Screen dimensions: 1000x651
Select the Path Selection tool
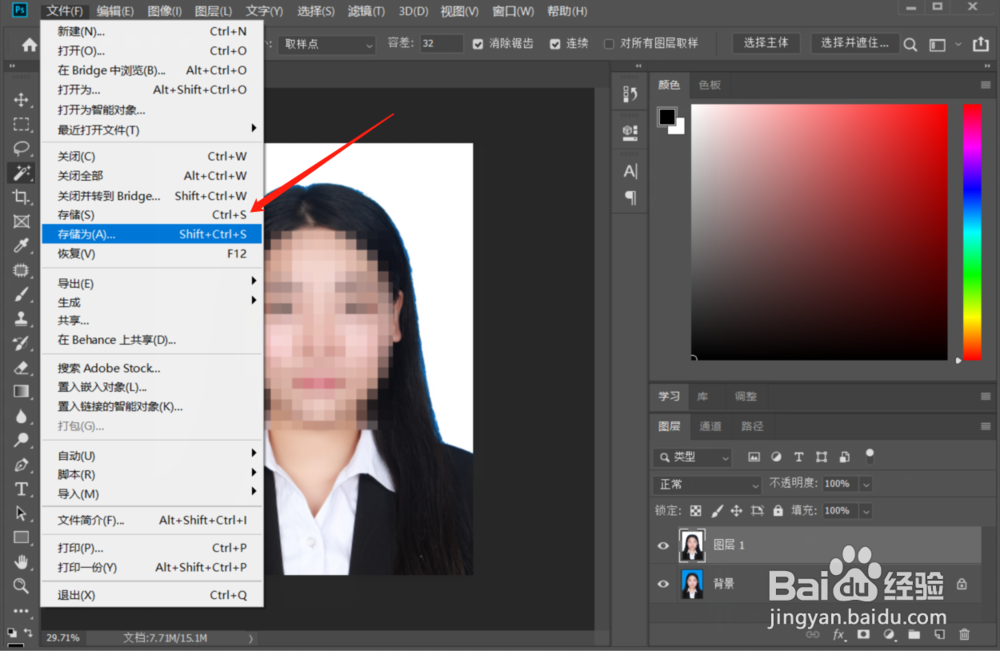tap(21, 513)
